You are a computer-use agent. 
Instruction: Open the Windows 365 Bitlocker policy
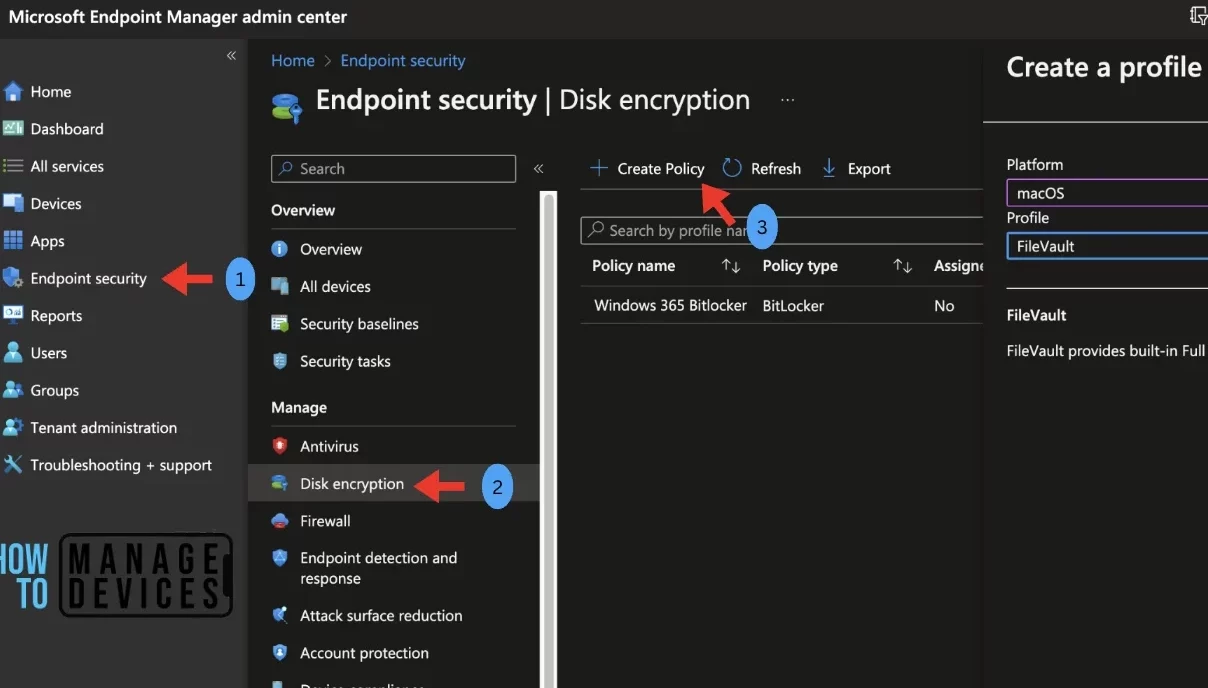click(x=670, y=306)
